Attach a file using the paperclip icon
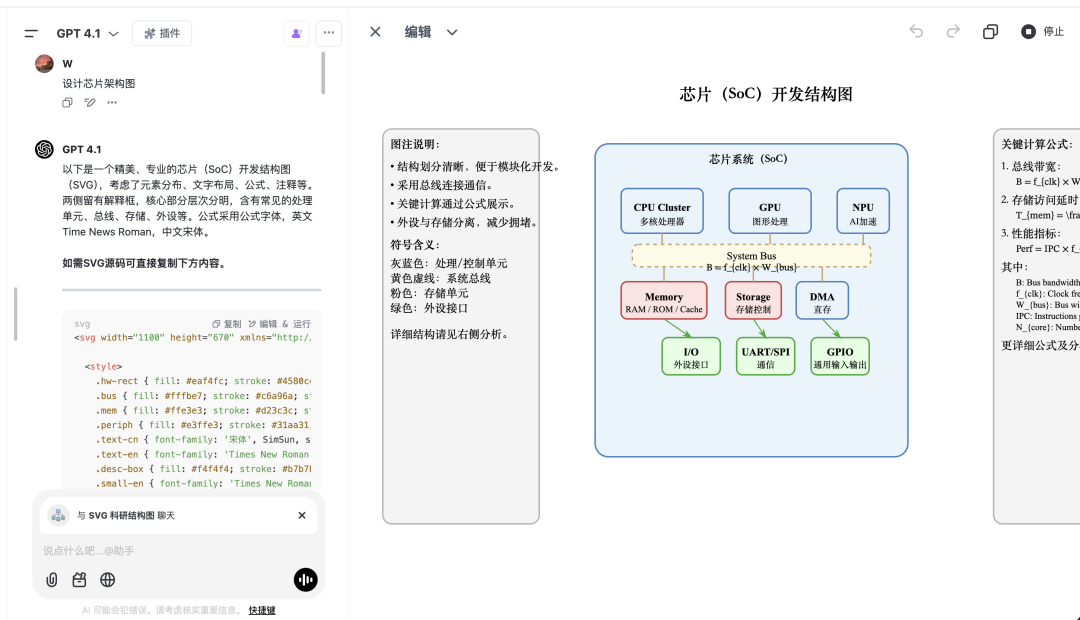 51,580
